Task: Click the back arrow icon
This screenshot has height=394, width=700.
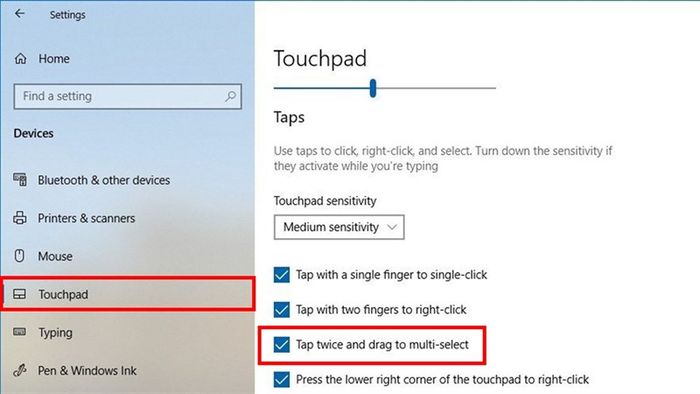Action: pos(20,14)
